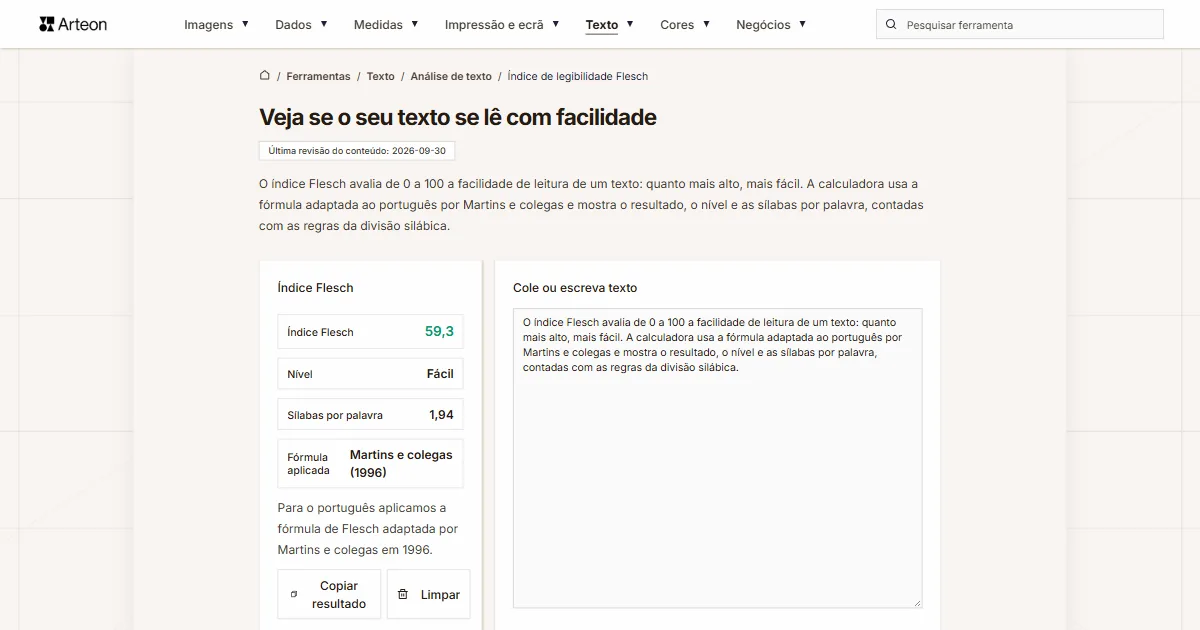This screenshot has width=1200, height=630.
Task: Open the Cores menu
Action: [x=677, y=24]
